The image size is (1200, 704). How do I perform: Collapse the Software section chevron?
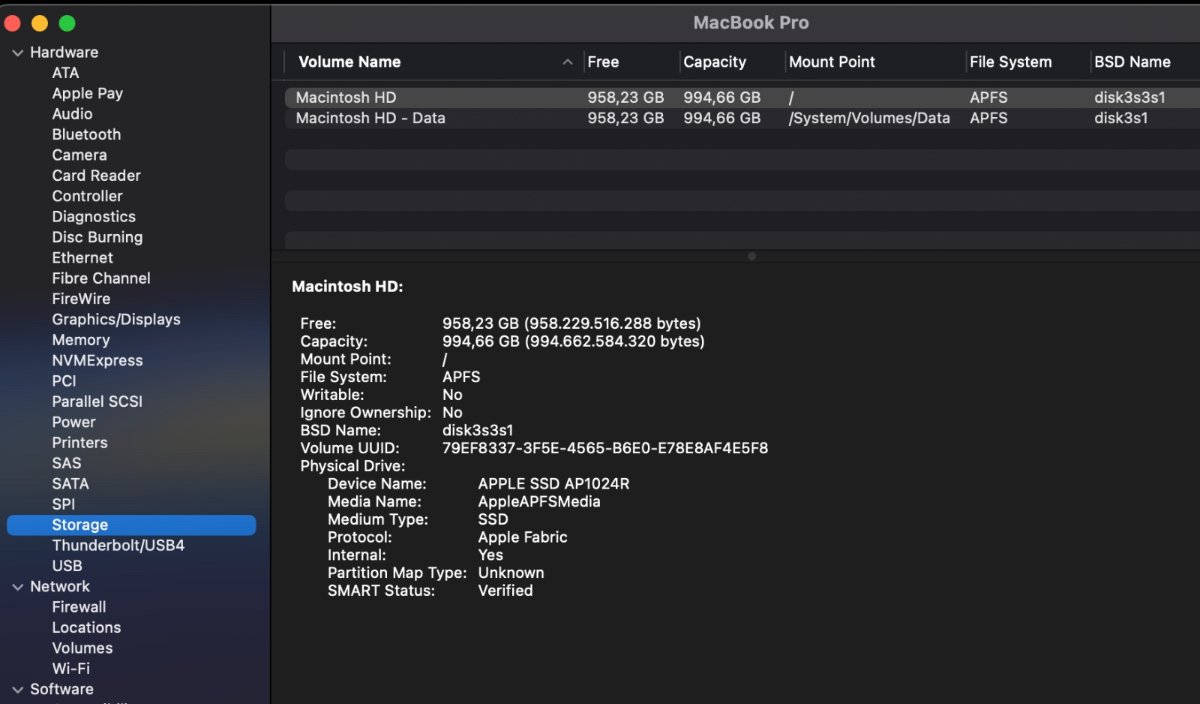17,689
